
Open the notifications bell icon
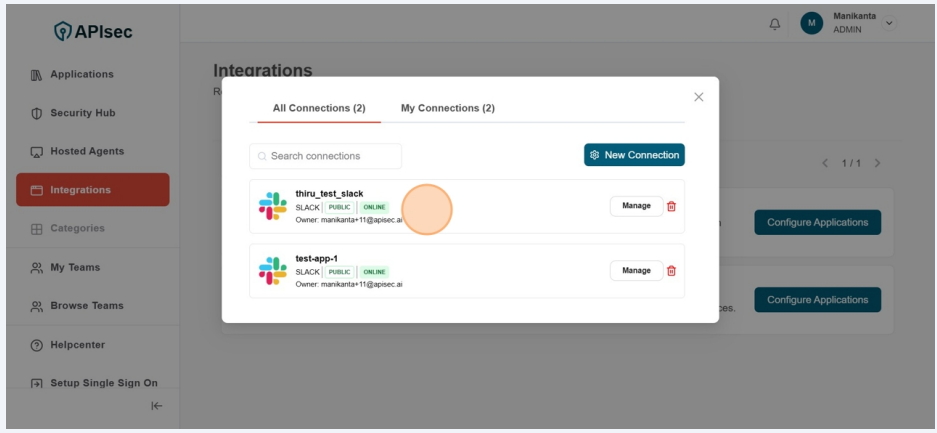click(x=775, y=24)
